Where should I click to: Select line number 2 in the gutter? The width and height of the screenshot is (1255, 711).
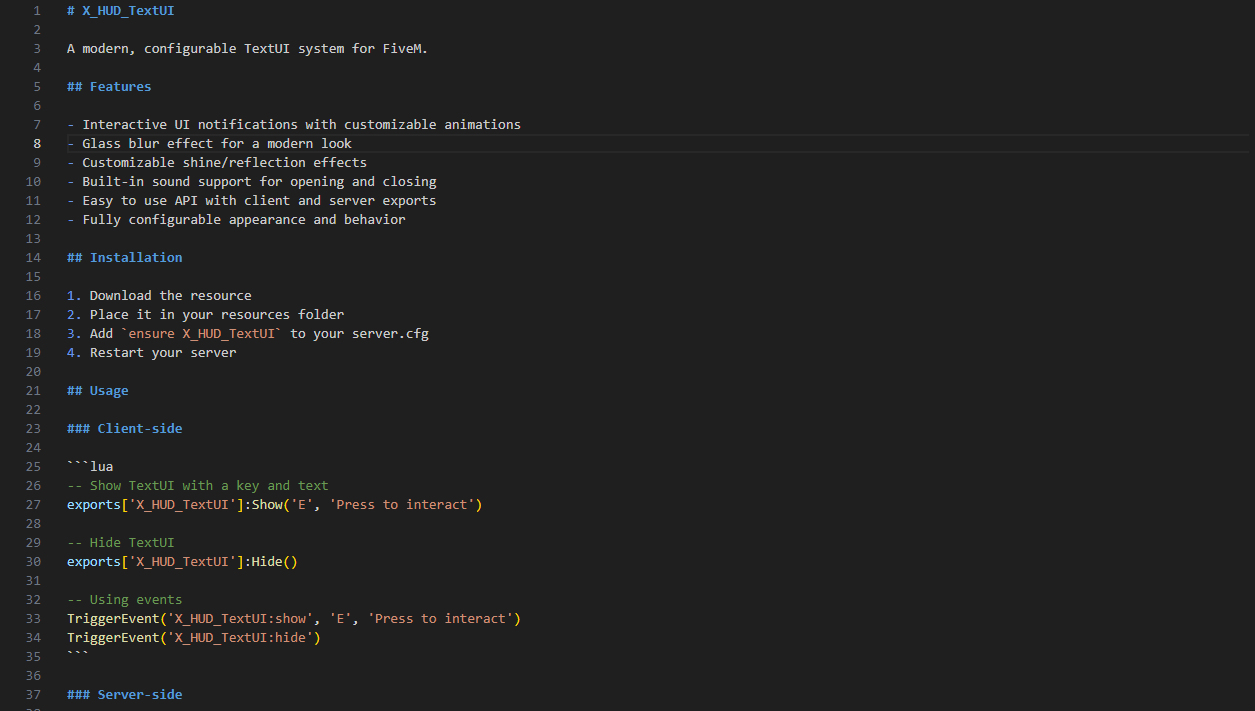tap(37, 29)
